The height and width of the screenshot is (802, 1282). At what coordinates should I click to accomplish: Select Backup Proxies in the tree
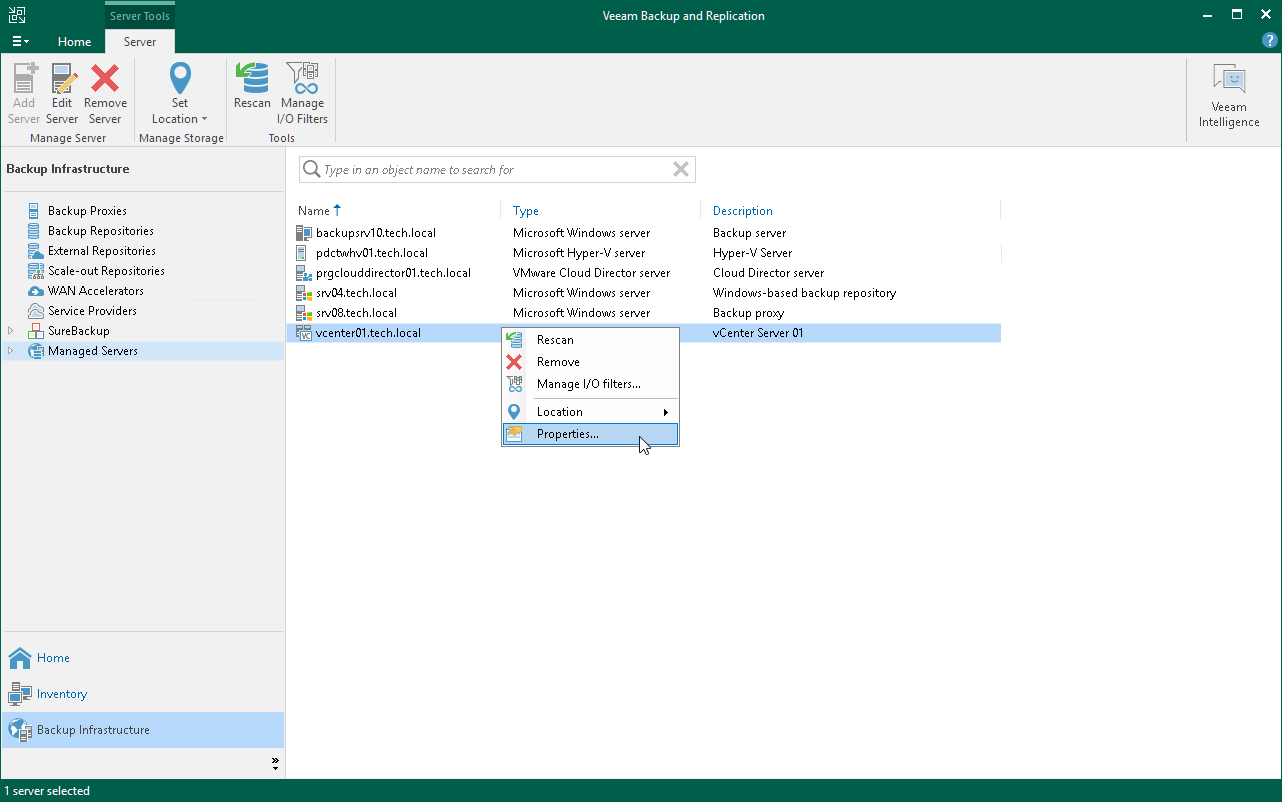[87, 211]
